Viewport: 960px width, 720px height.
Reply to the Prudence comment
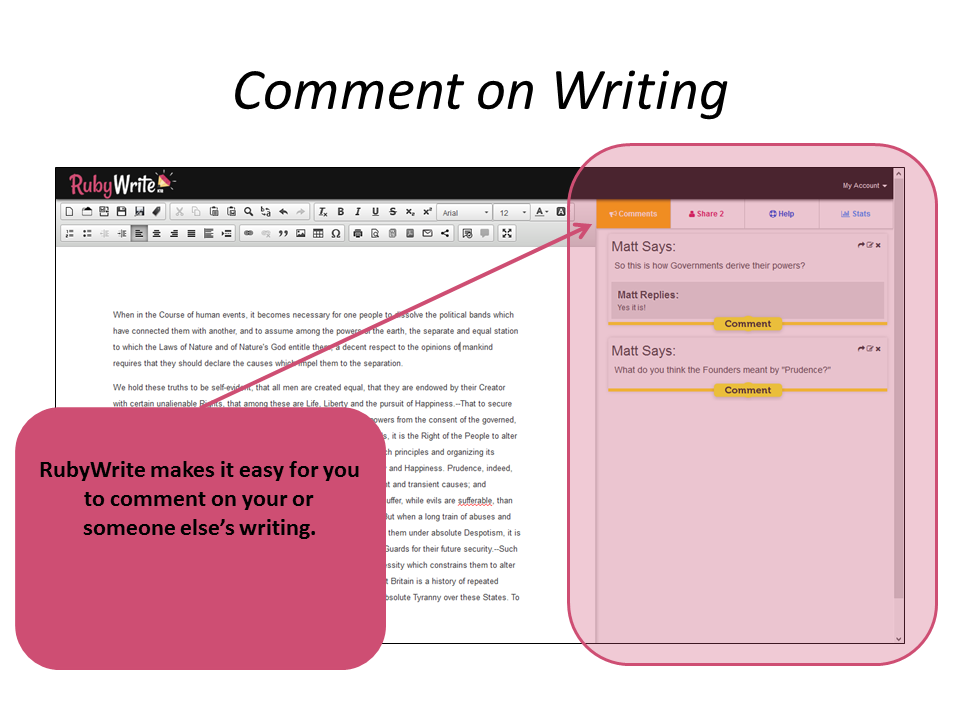[x=861, y=348]
